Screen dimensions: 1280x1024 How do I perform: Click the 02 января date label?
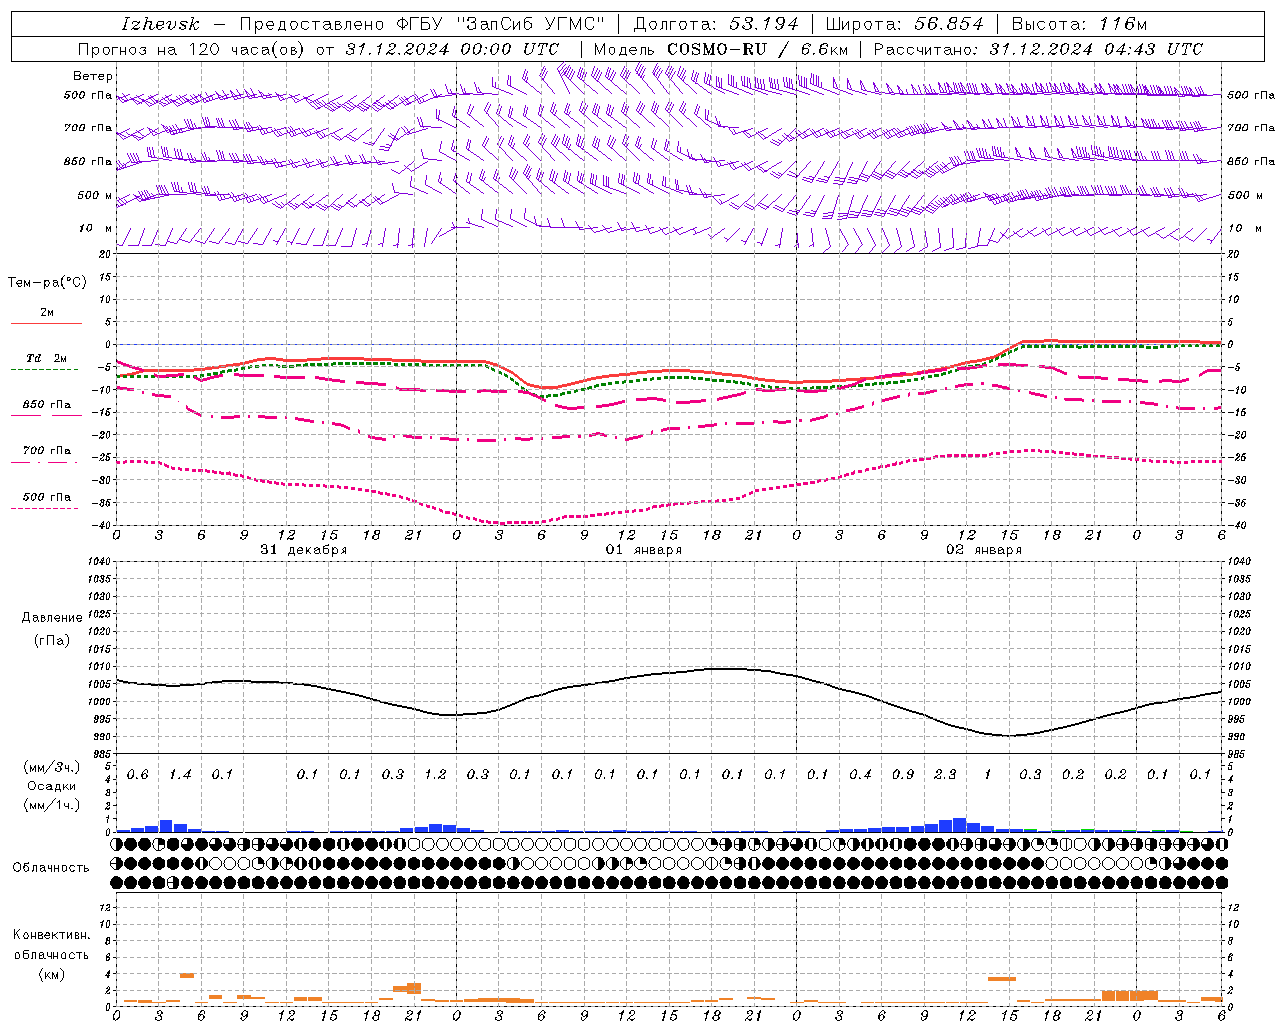[984, 549]
